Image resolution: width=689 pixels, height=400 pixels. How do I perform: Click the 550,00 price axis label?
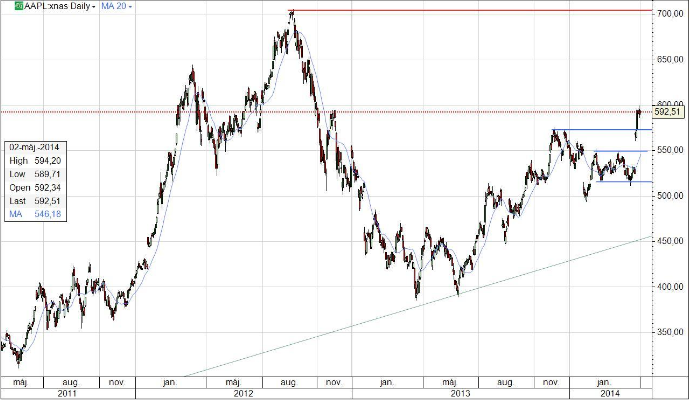click(x=670, y=150)
